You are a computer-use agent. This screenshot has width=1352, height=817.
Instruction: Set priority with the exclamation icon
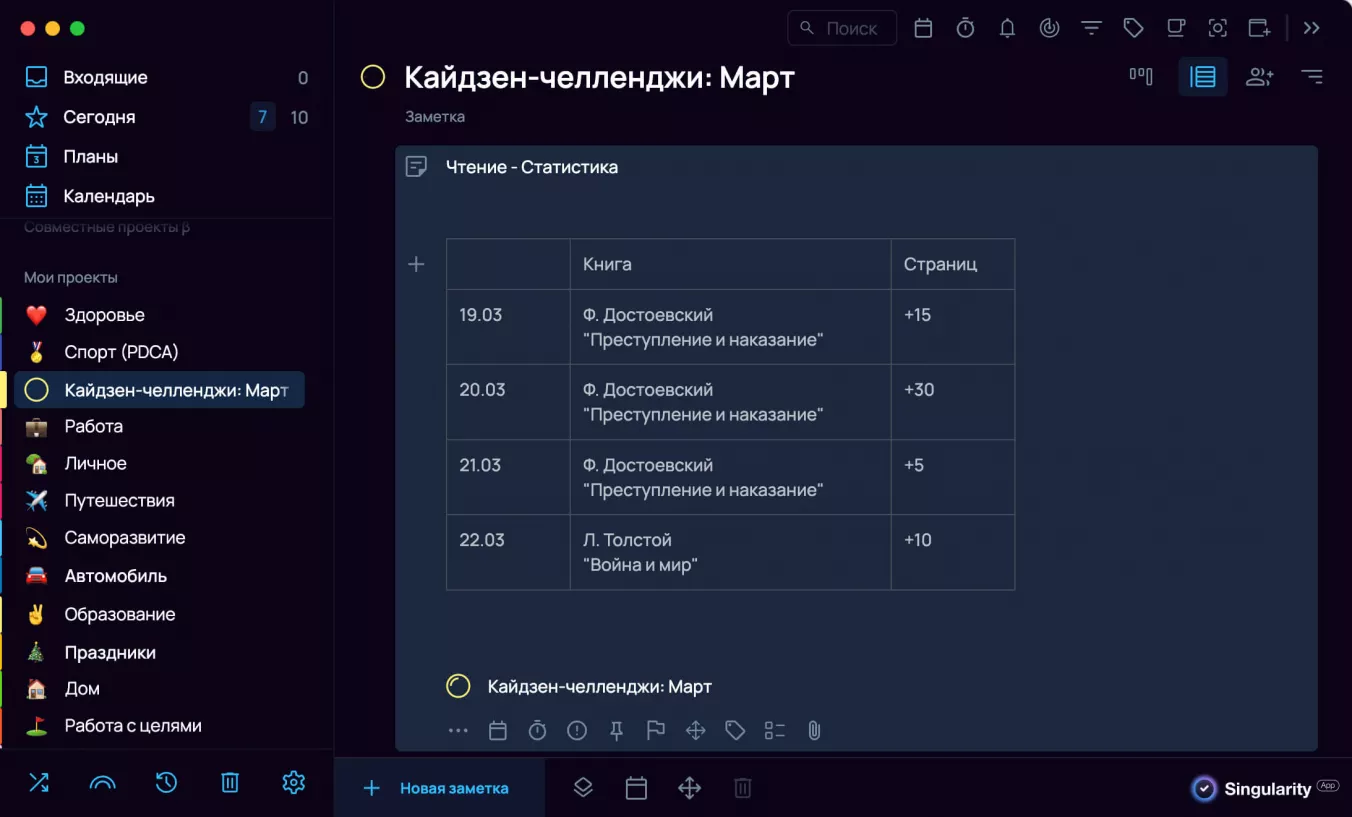(x=577, y=731)
